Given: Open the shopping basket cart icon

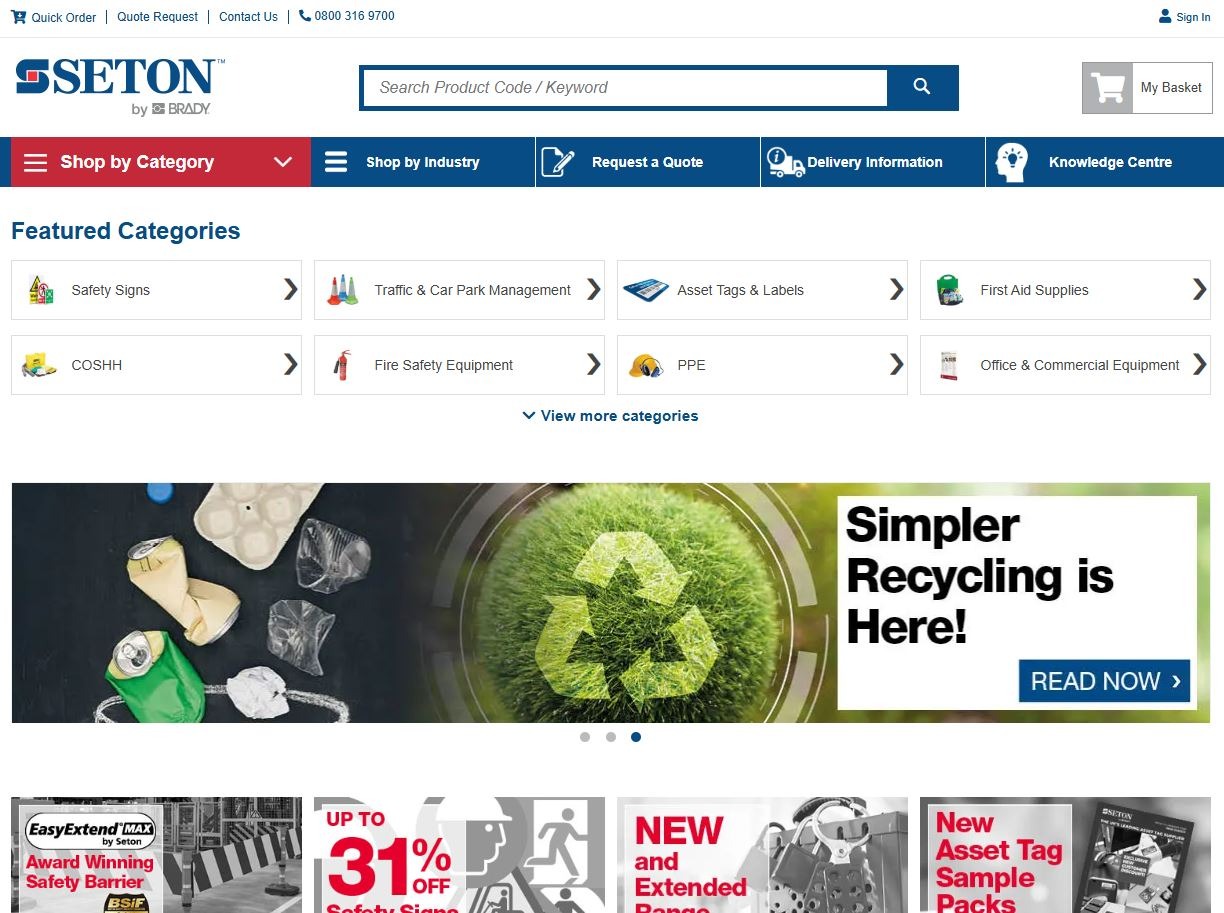Looking at the screenshot, I should (1108, 88).
